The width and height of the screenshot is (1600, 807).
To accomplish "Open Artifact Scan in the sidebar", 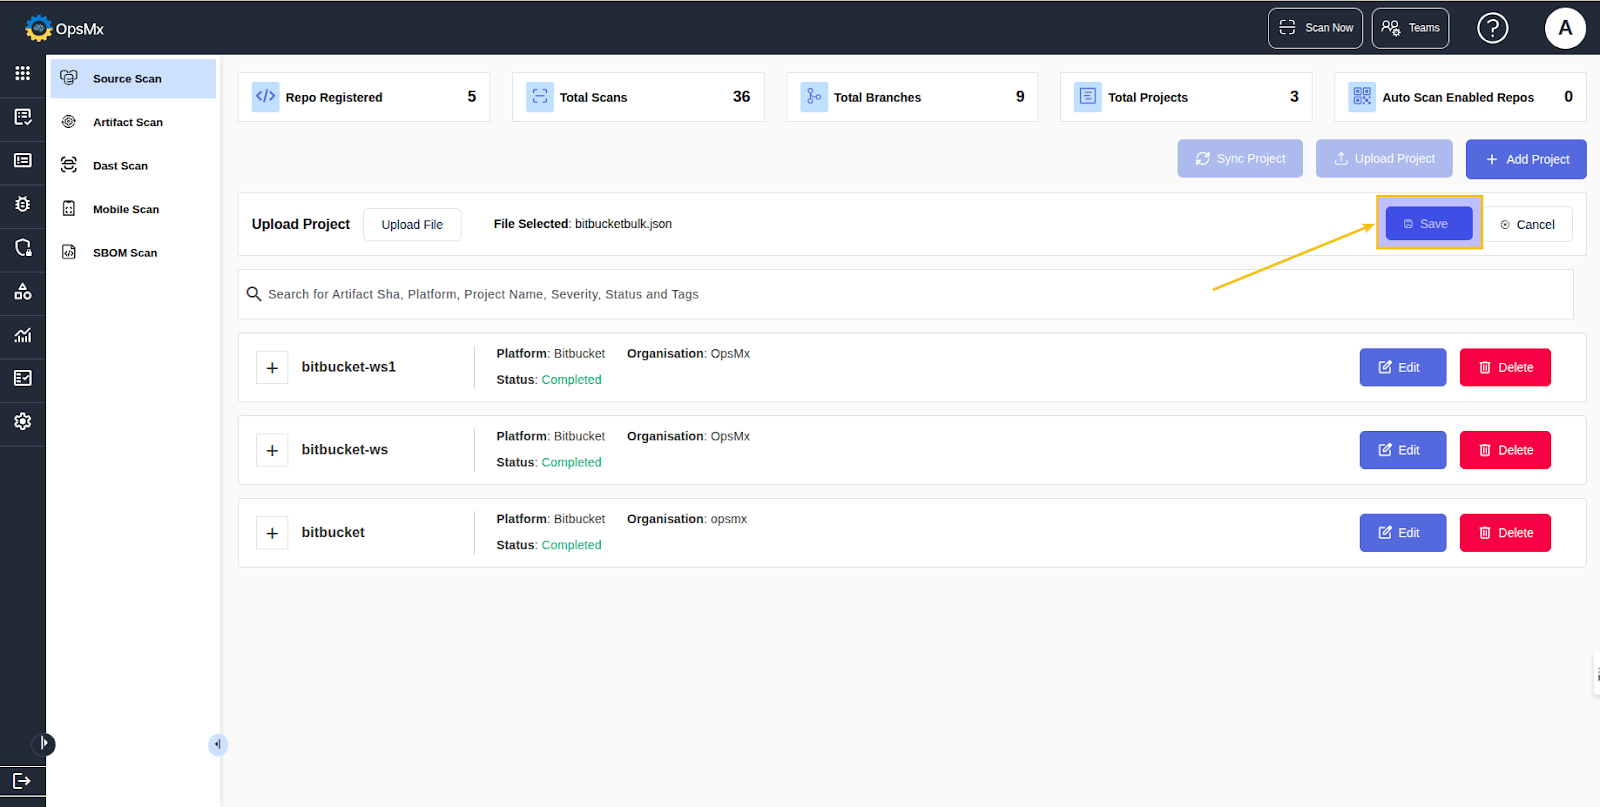I will tap(127, 122).
